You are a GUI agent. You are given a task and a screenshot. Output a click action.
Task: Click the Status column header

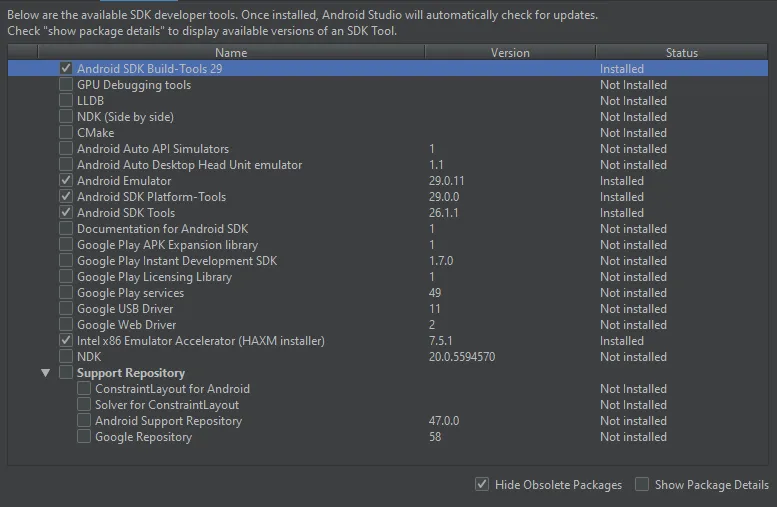[x=681, y=53]
